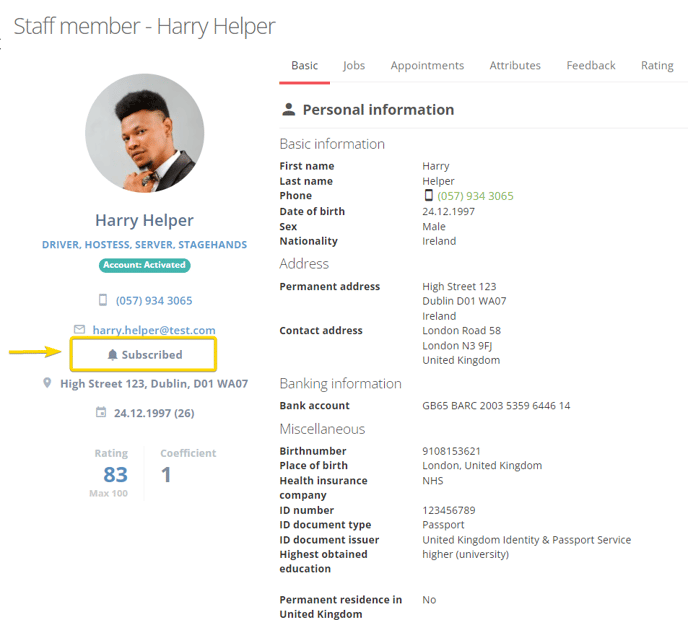688x620 pixels.
Task: Click the Basic tab
Action: coord(305,65)
